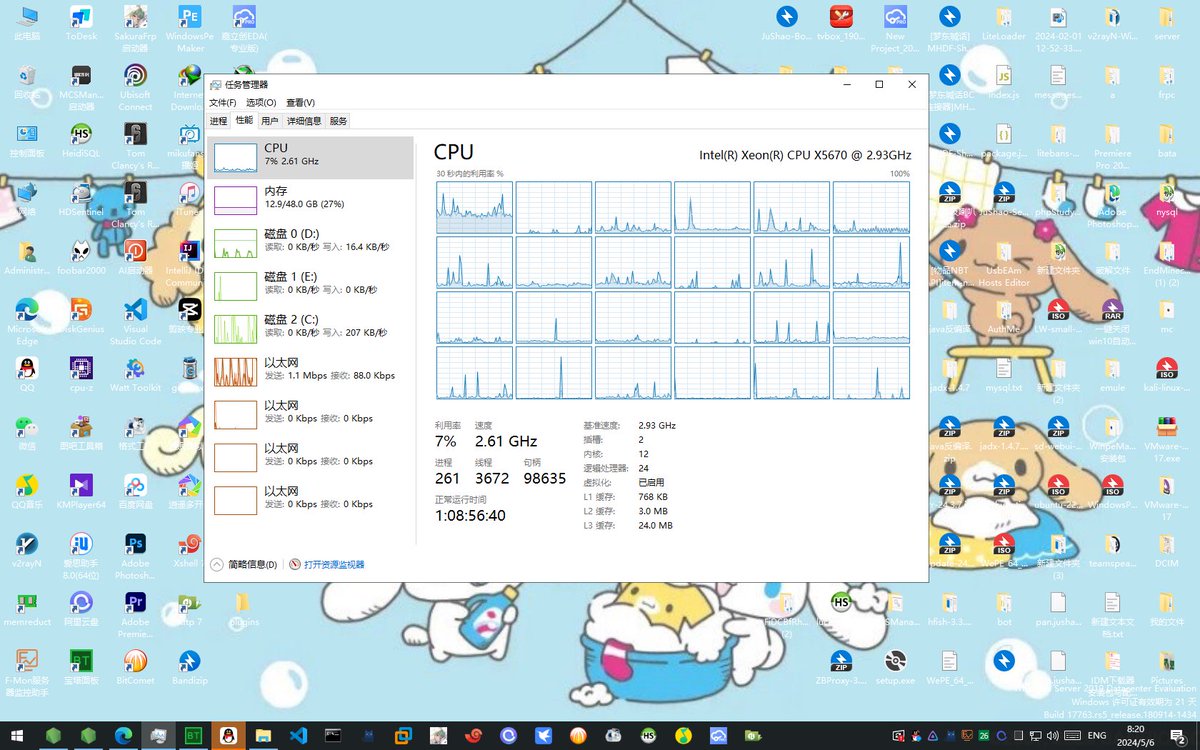The image size is (1200, 750).
Task: Collapse with 简略信息(D) button
Action: point(245,565)
